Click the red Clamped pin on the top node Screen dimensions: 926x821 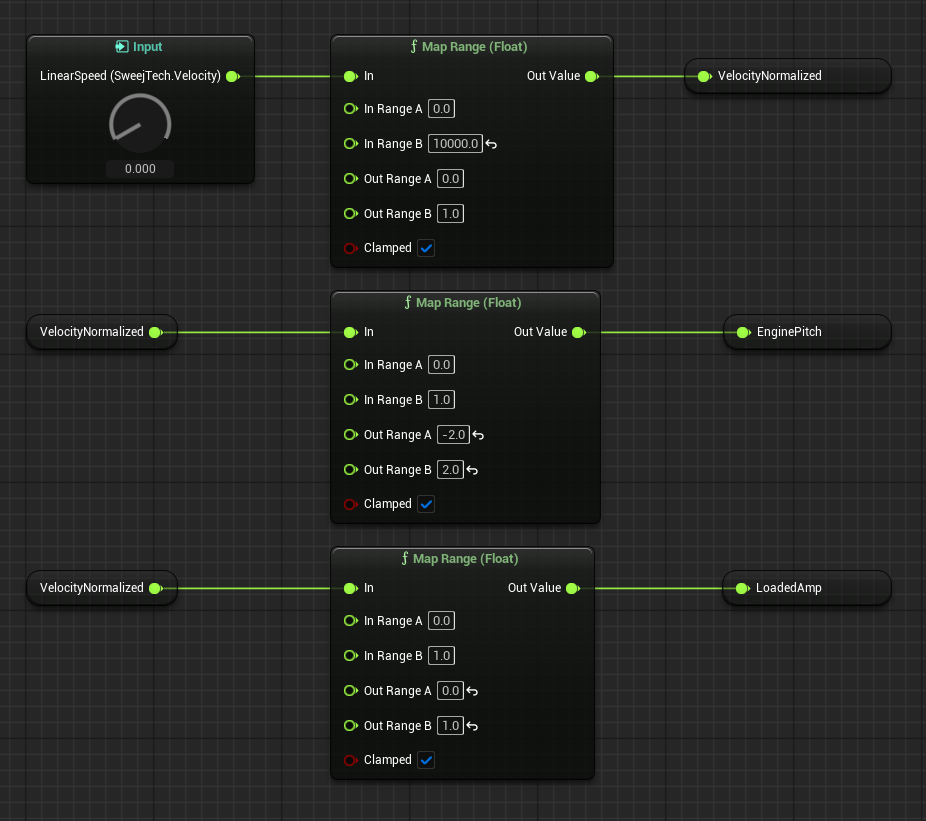tap(351, 247)
